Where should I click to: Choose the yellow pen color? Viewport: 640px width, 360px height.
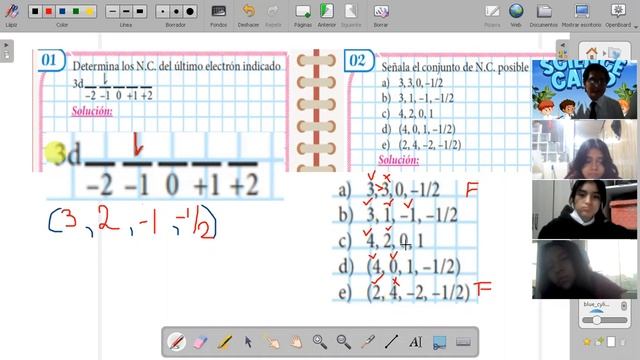click(x=89, y=11)
